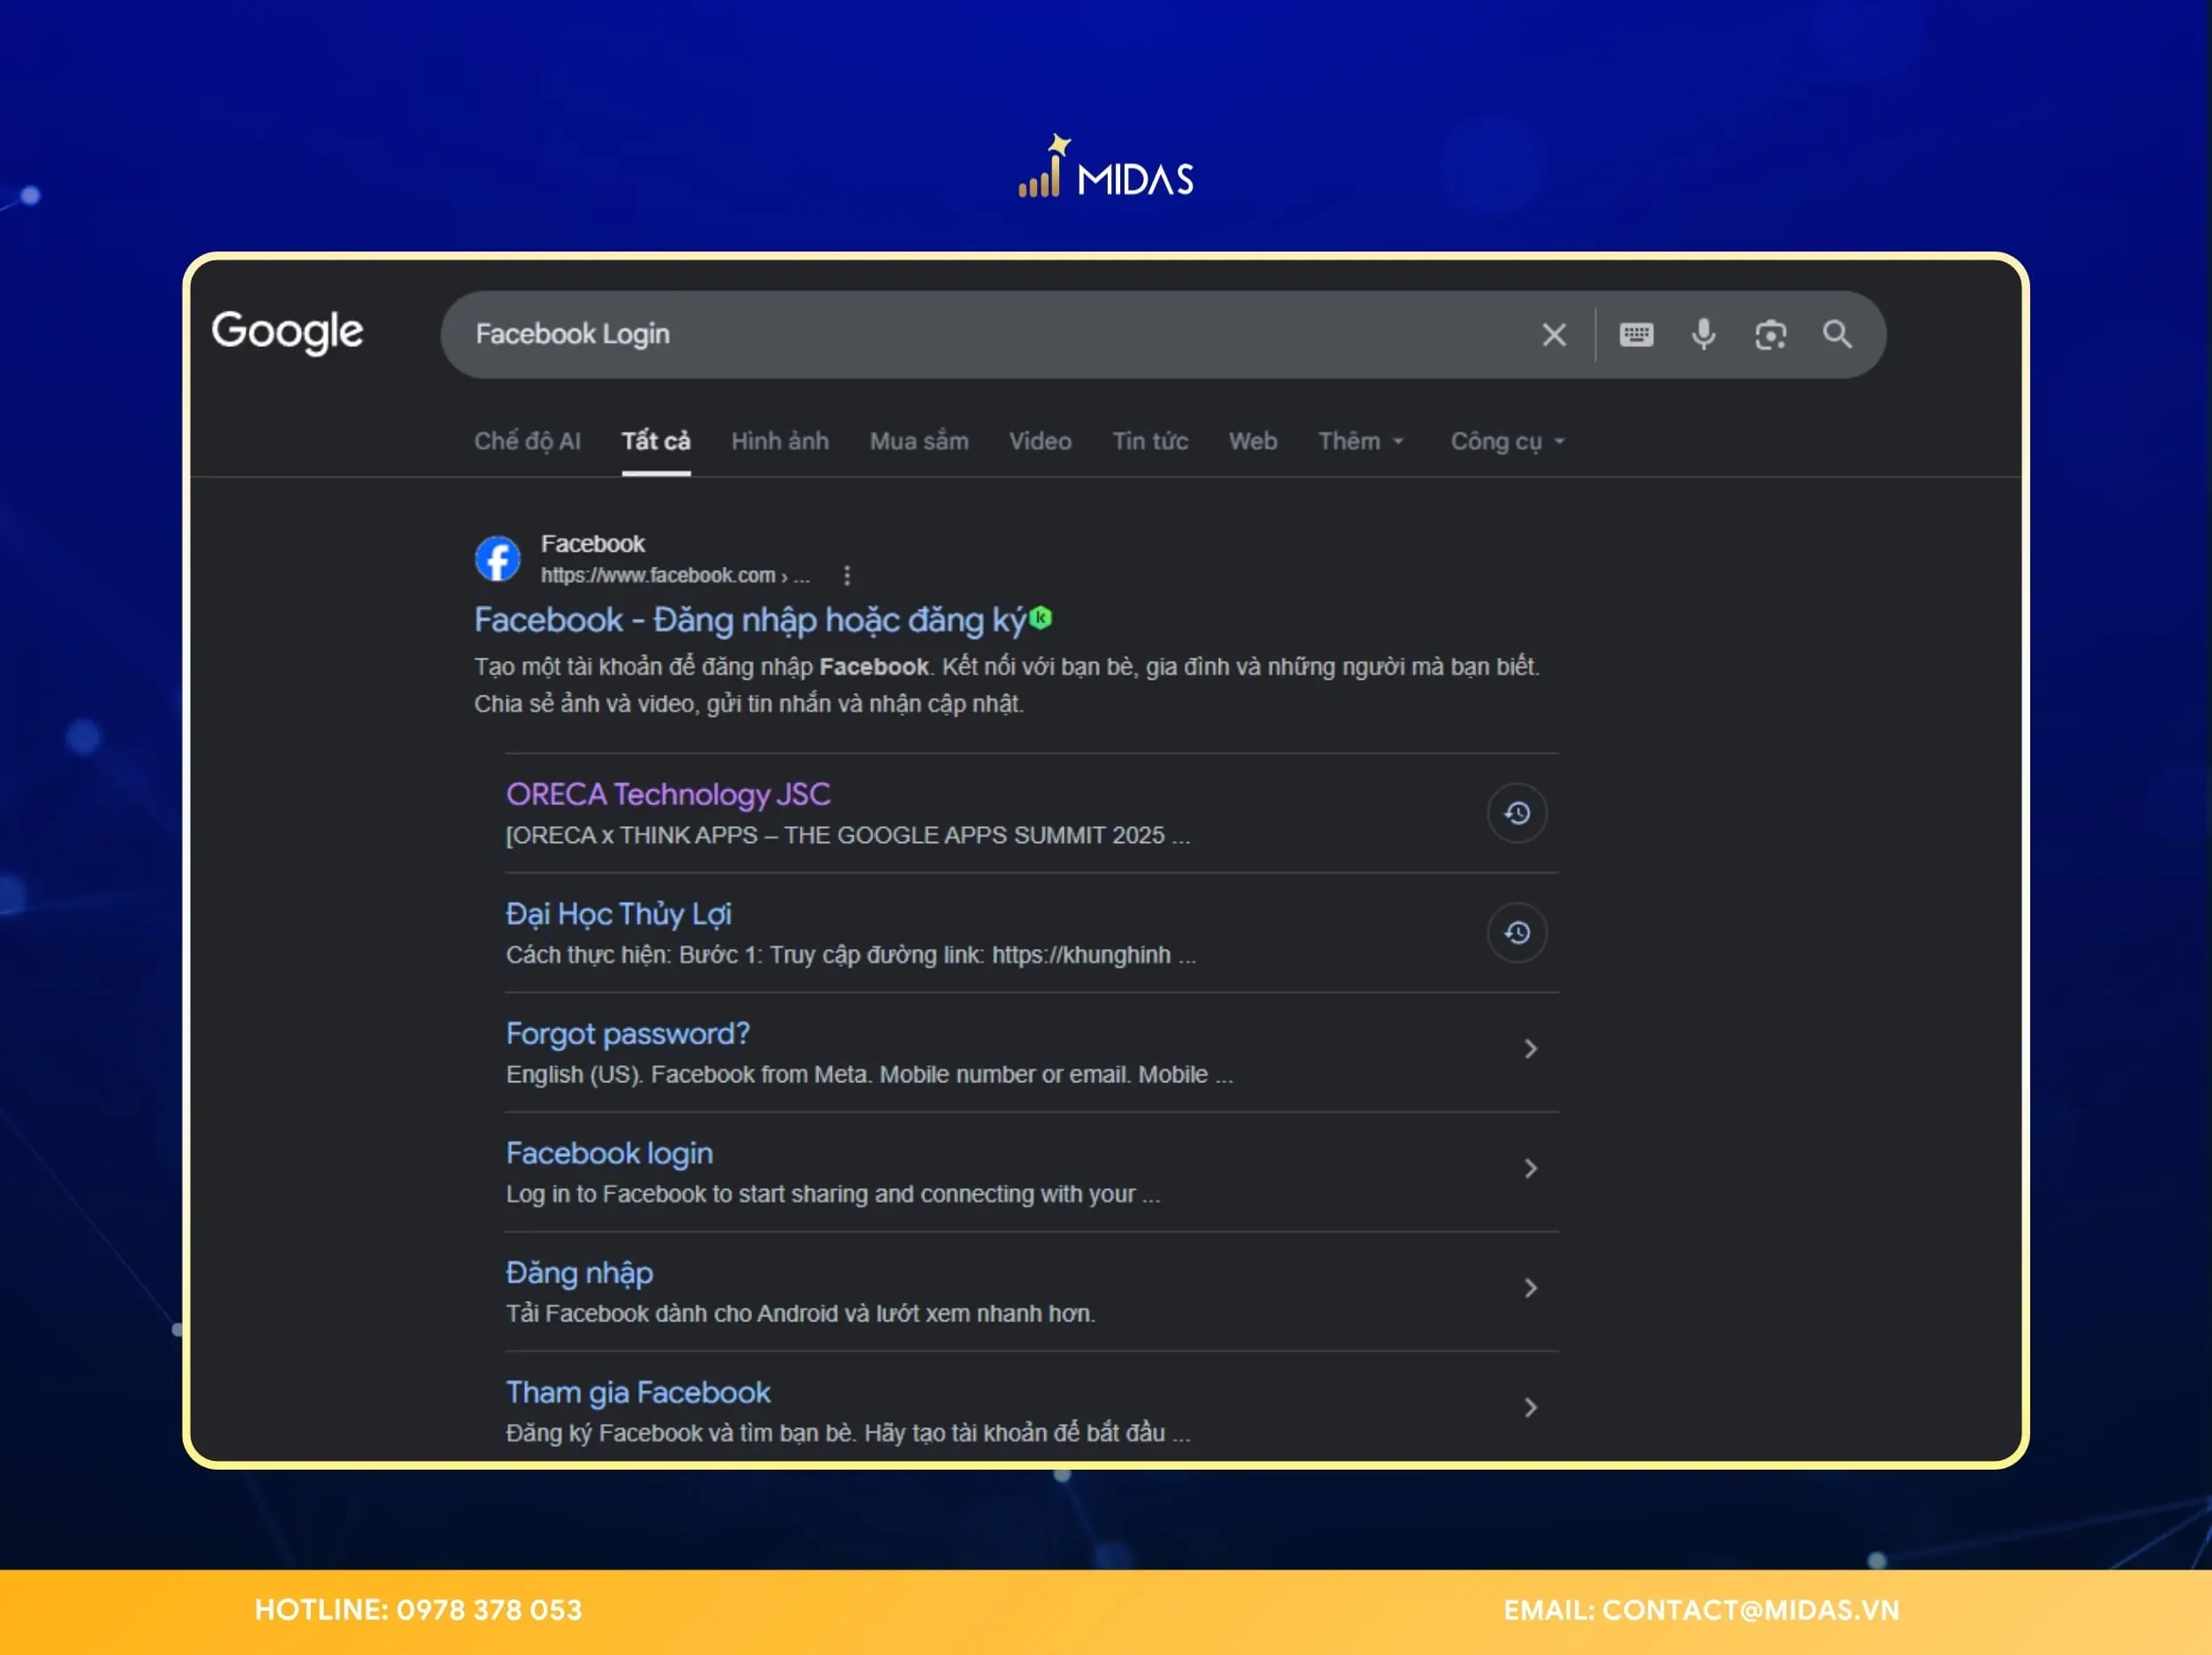Open Google Lens camera search icon
2212x1655 pixels.
pyautogui.click(x=1770, y=335)
